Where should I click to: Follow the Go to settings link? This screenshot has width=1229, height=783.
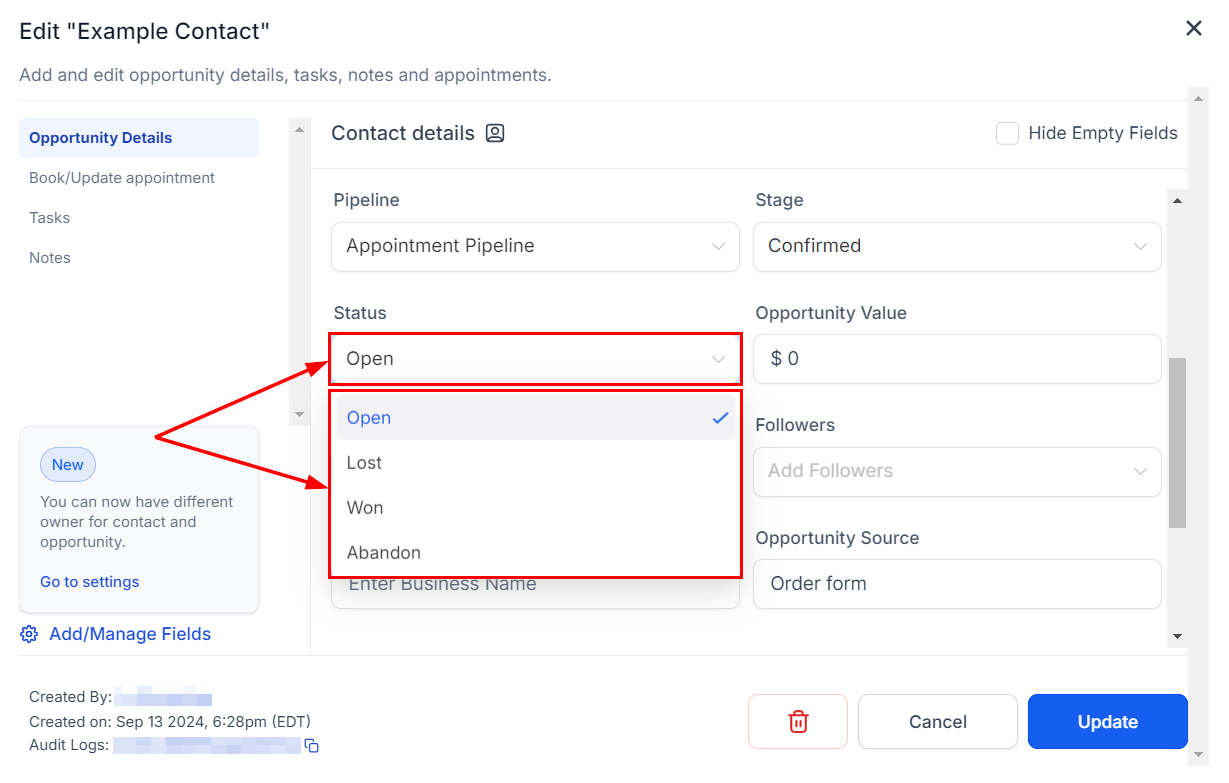click(x=90, y=582)
